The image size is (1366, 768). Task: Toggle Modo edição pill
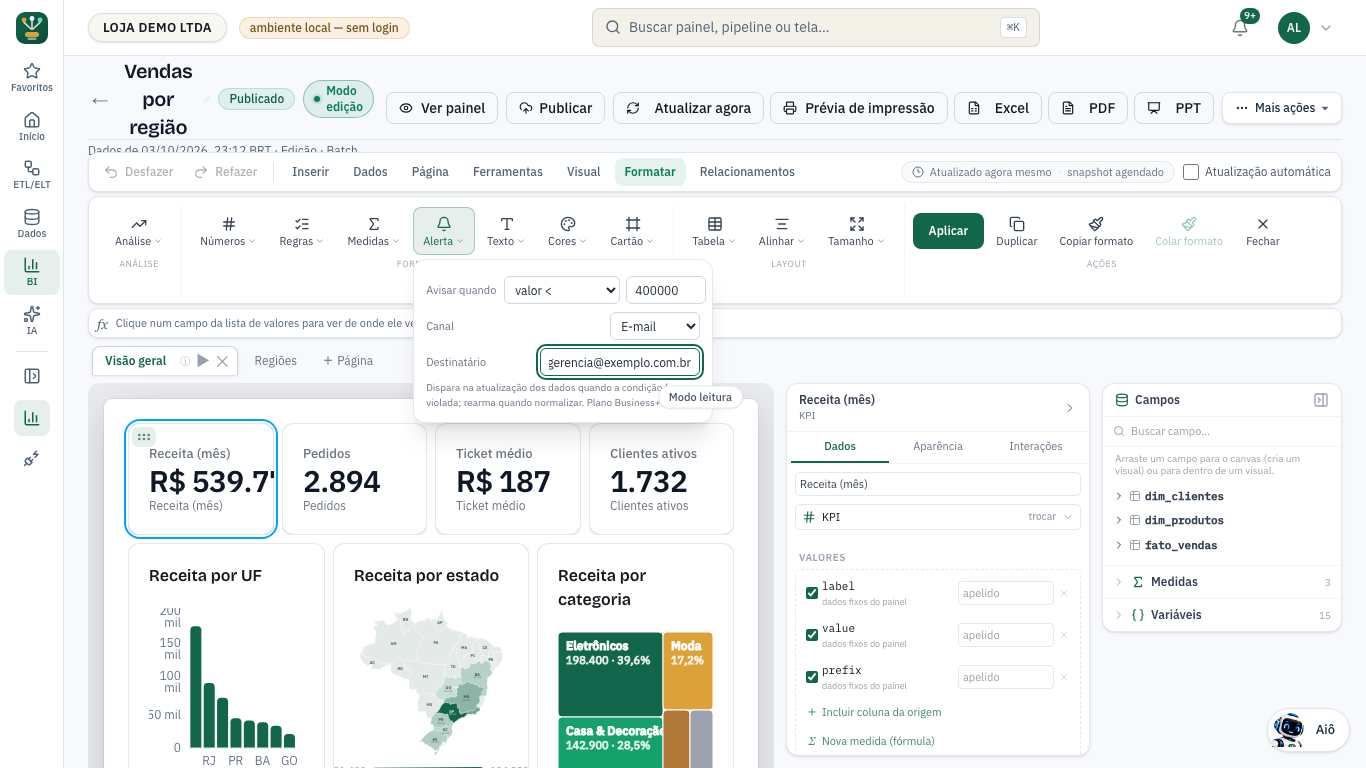click(338, 99)
